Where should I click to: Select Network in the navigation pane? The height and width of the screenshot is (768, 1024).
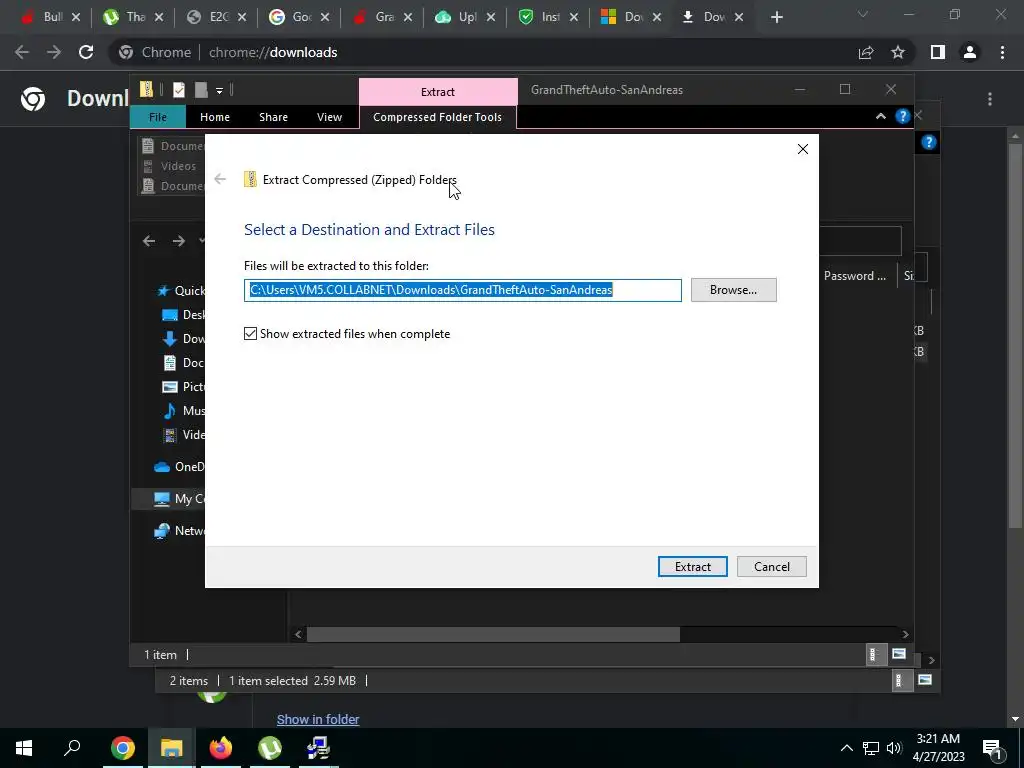click(179, 531)
